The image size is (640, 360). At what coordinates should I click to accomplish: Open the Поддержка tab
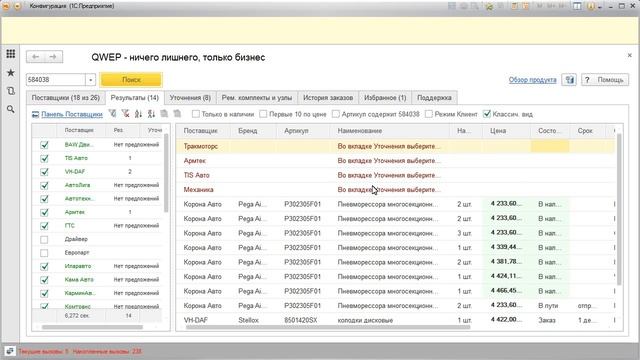(x=434, y=98)
